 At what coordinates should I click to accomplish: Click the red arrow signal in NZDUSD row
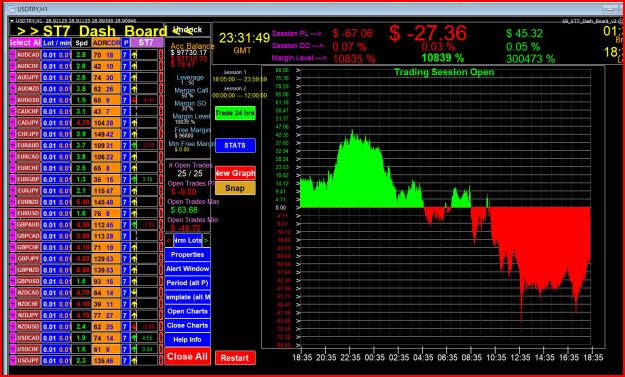click(134, 327)
